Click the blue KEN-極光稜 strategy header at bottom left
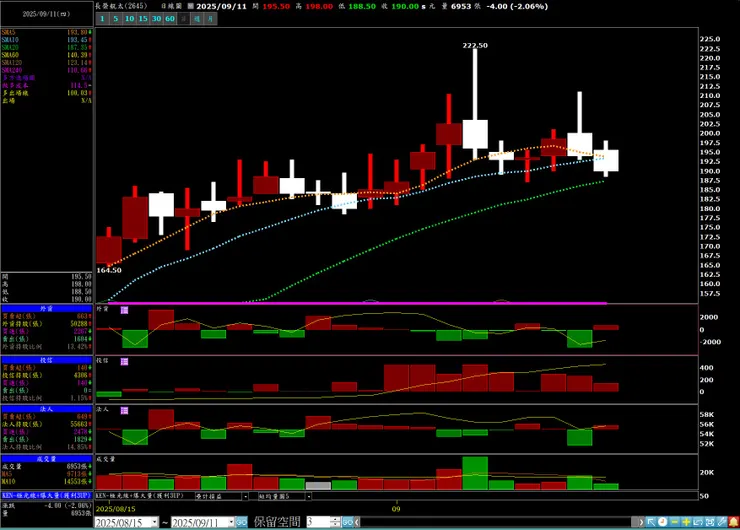This screenshot has height=530, width=740. coord(46,496)
